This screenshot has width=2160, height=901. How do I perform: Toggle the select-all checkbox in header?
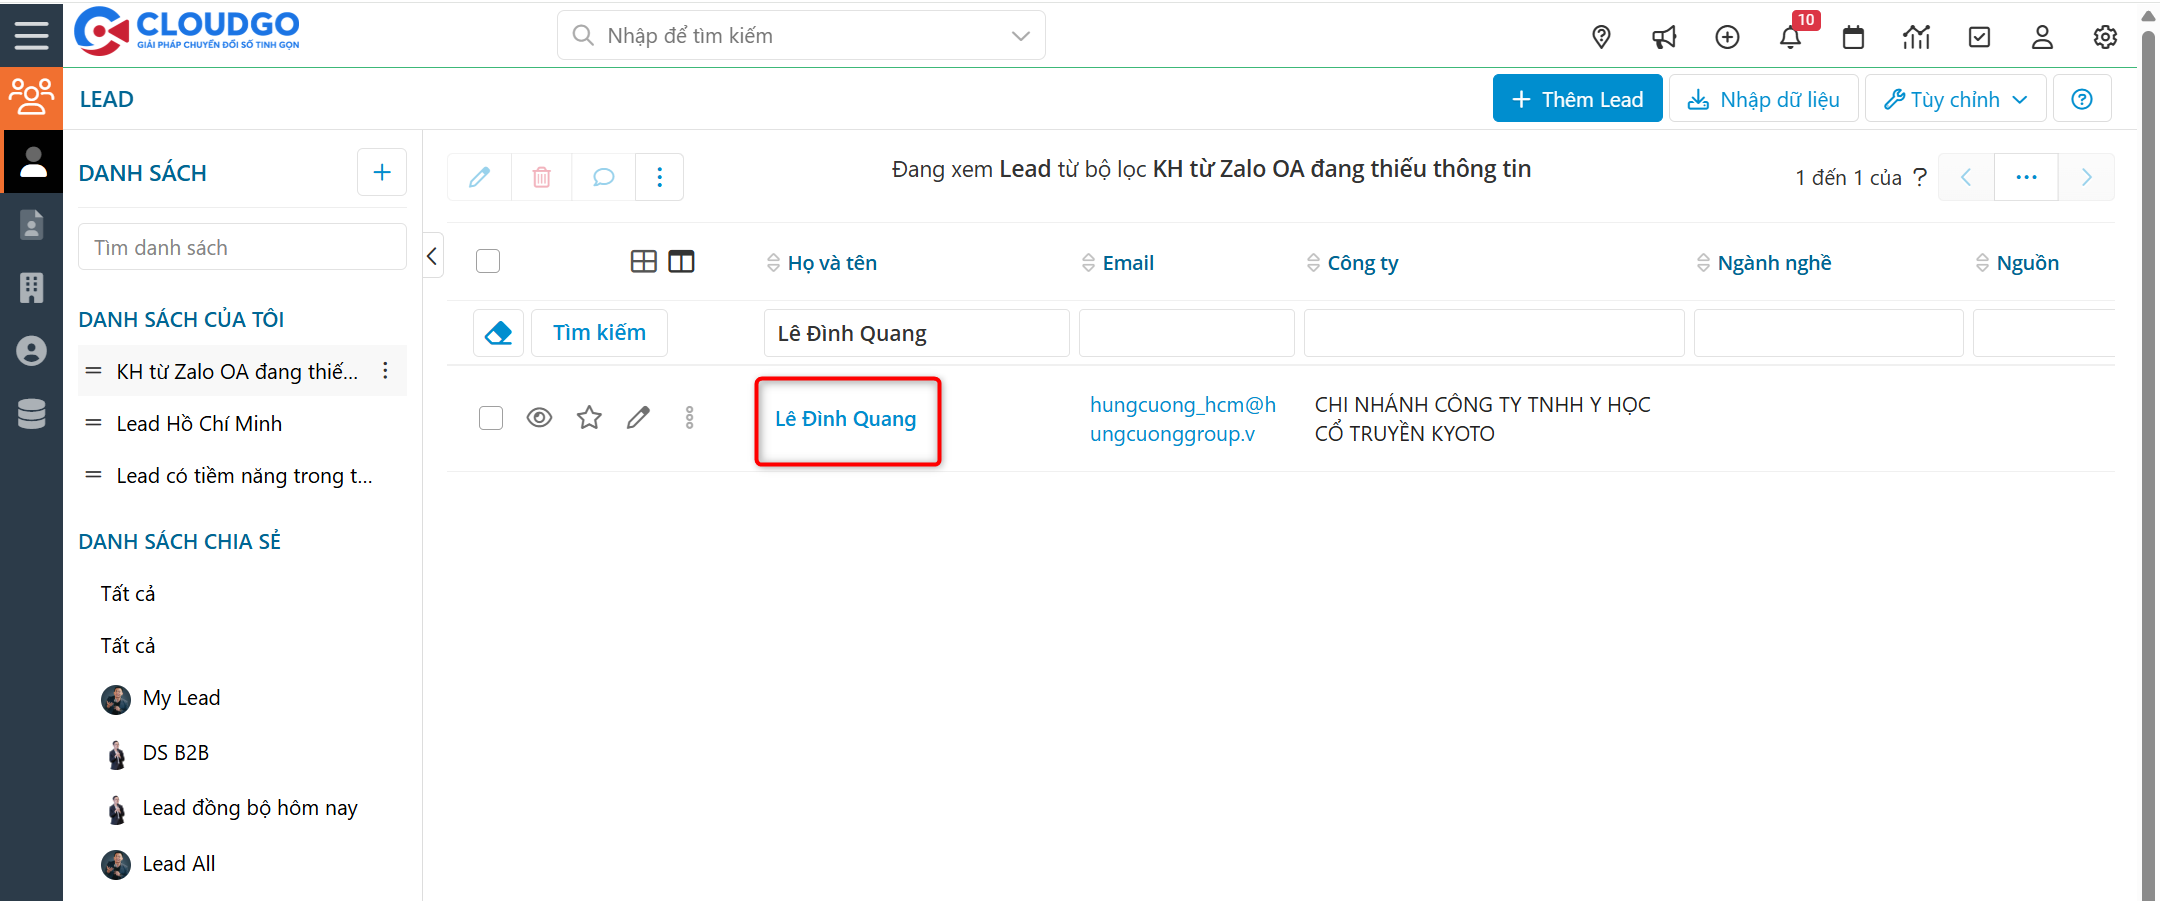coord(488,262)
